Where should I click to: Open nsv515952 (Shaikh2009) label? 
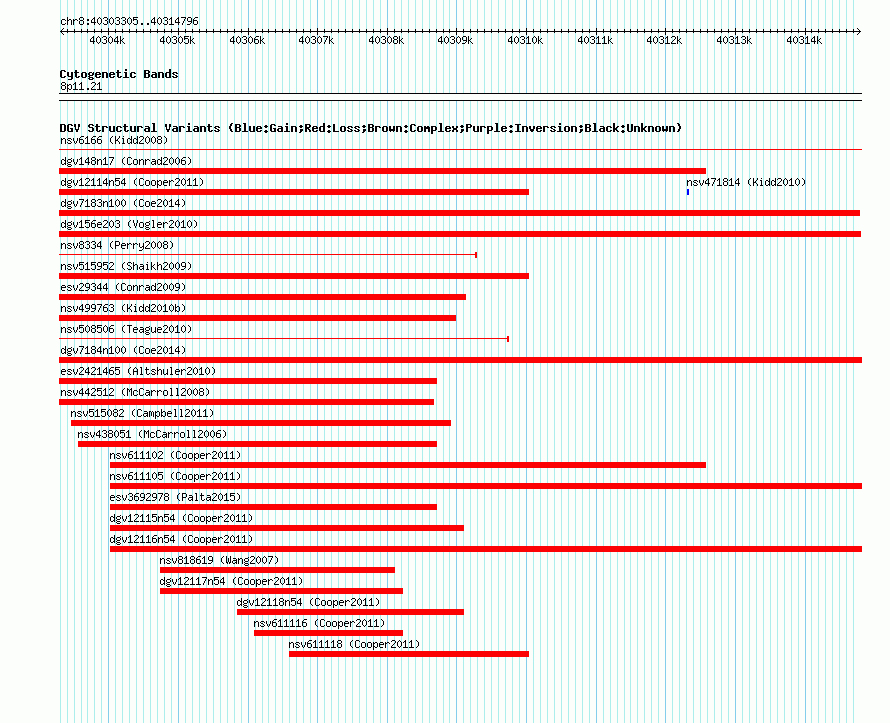(x=126, y=266)
